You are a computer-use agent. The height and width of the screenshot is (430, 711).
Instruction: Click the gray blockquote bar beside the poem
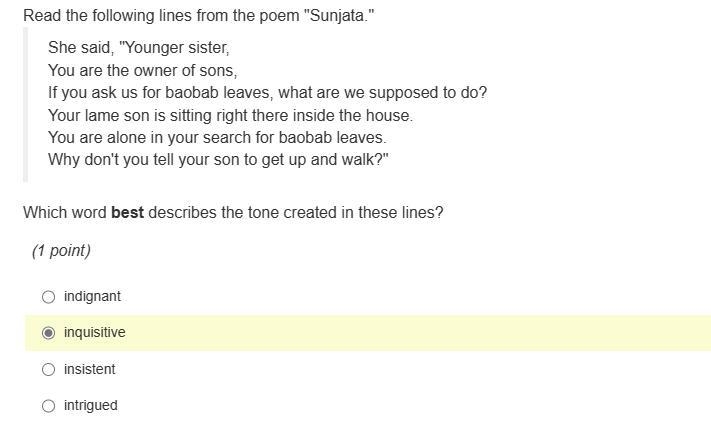tap(25, 105)
